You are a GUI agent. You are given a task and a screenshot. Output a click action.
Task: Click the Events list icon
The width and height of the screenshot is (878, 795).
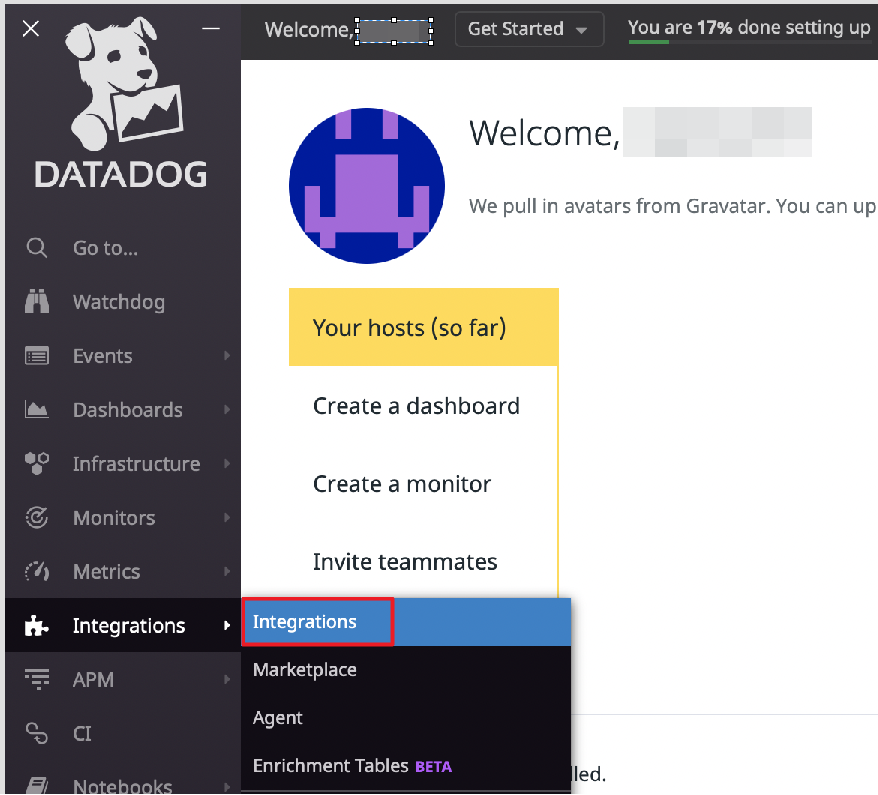point(37,356)
